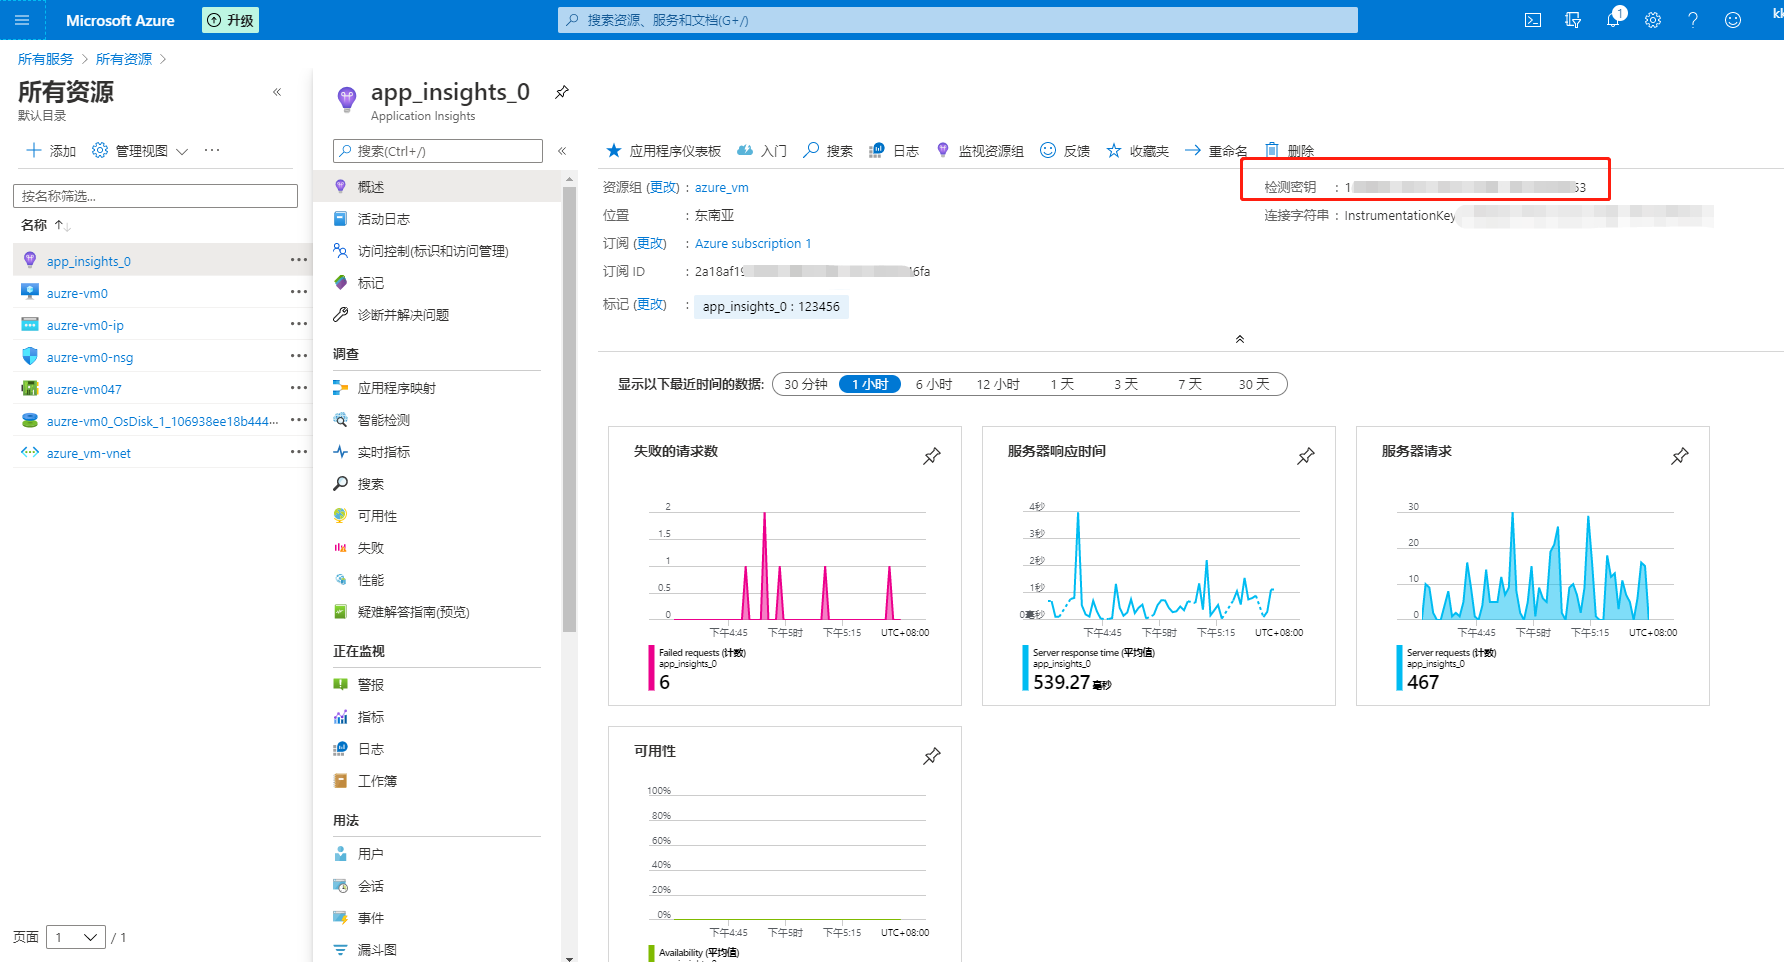Select the 3 天 time range
This screenshot has height=962, width=1784.
tap(1126, 384)
